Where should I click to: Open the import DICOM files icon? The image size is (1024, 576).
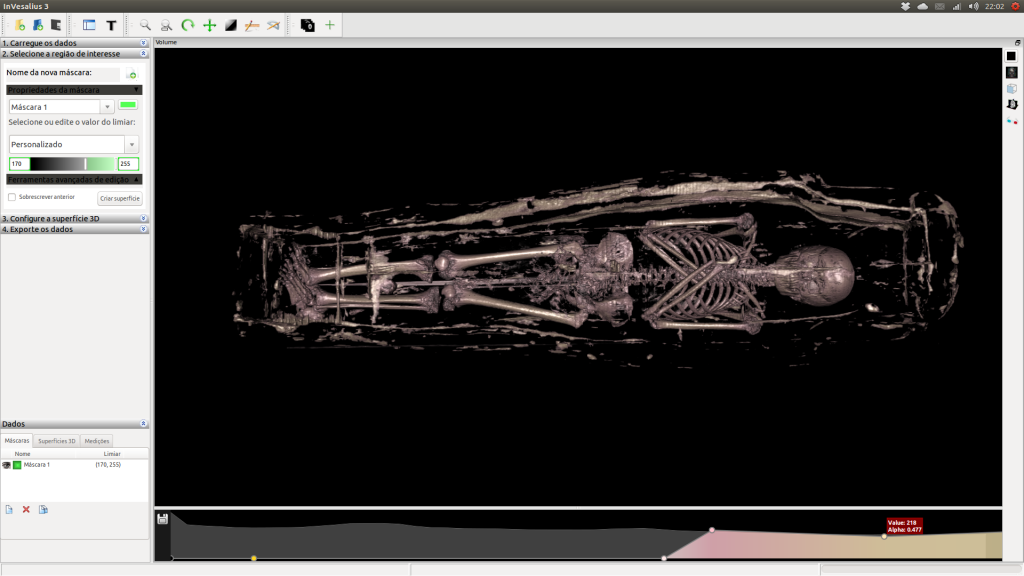point(19,25)
